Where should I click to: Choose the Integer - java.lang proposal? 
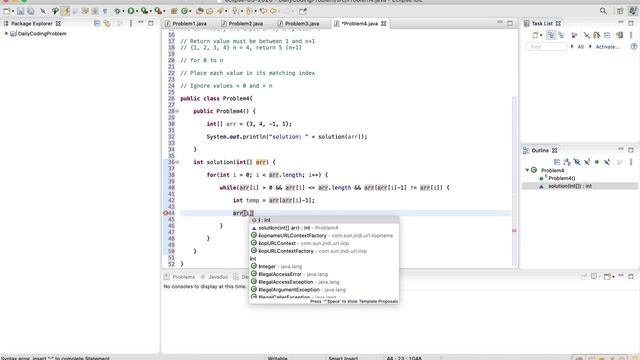tap(324, 266)
